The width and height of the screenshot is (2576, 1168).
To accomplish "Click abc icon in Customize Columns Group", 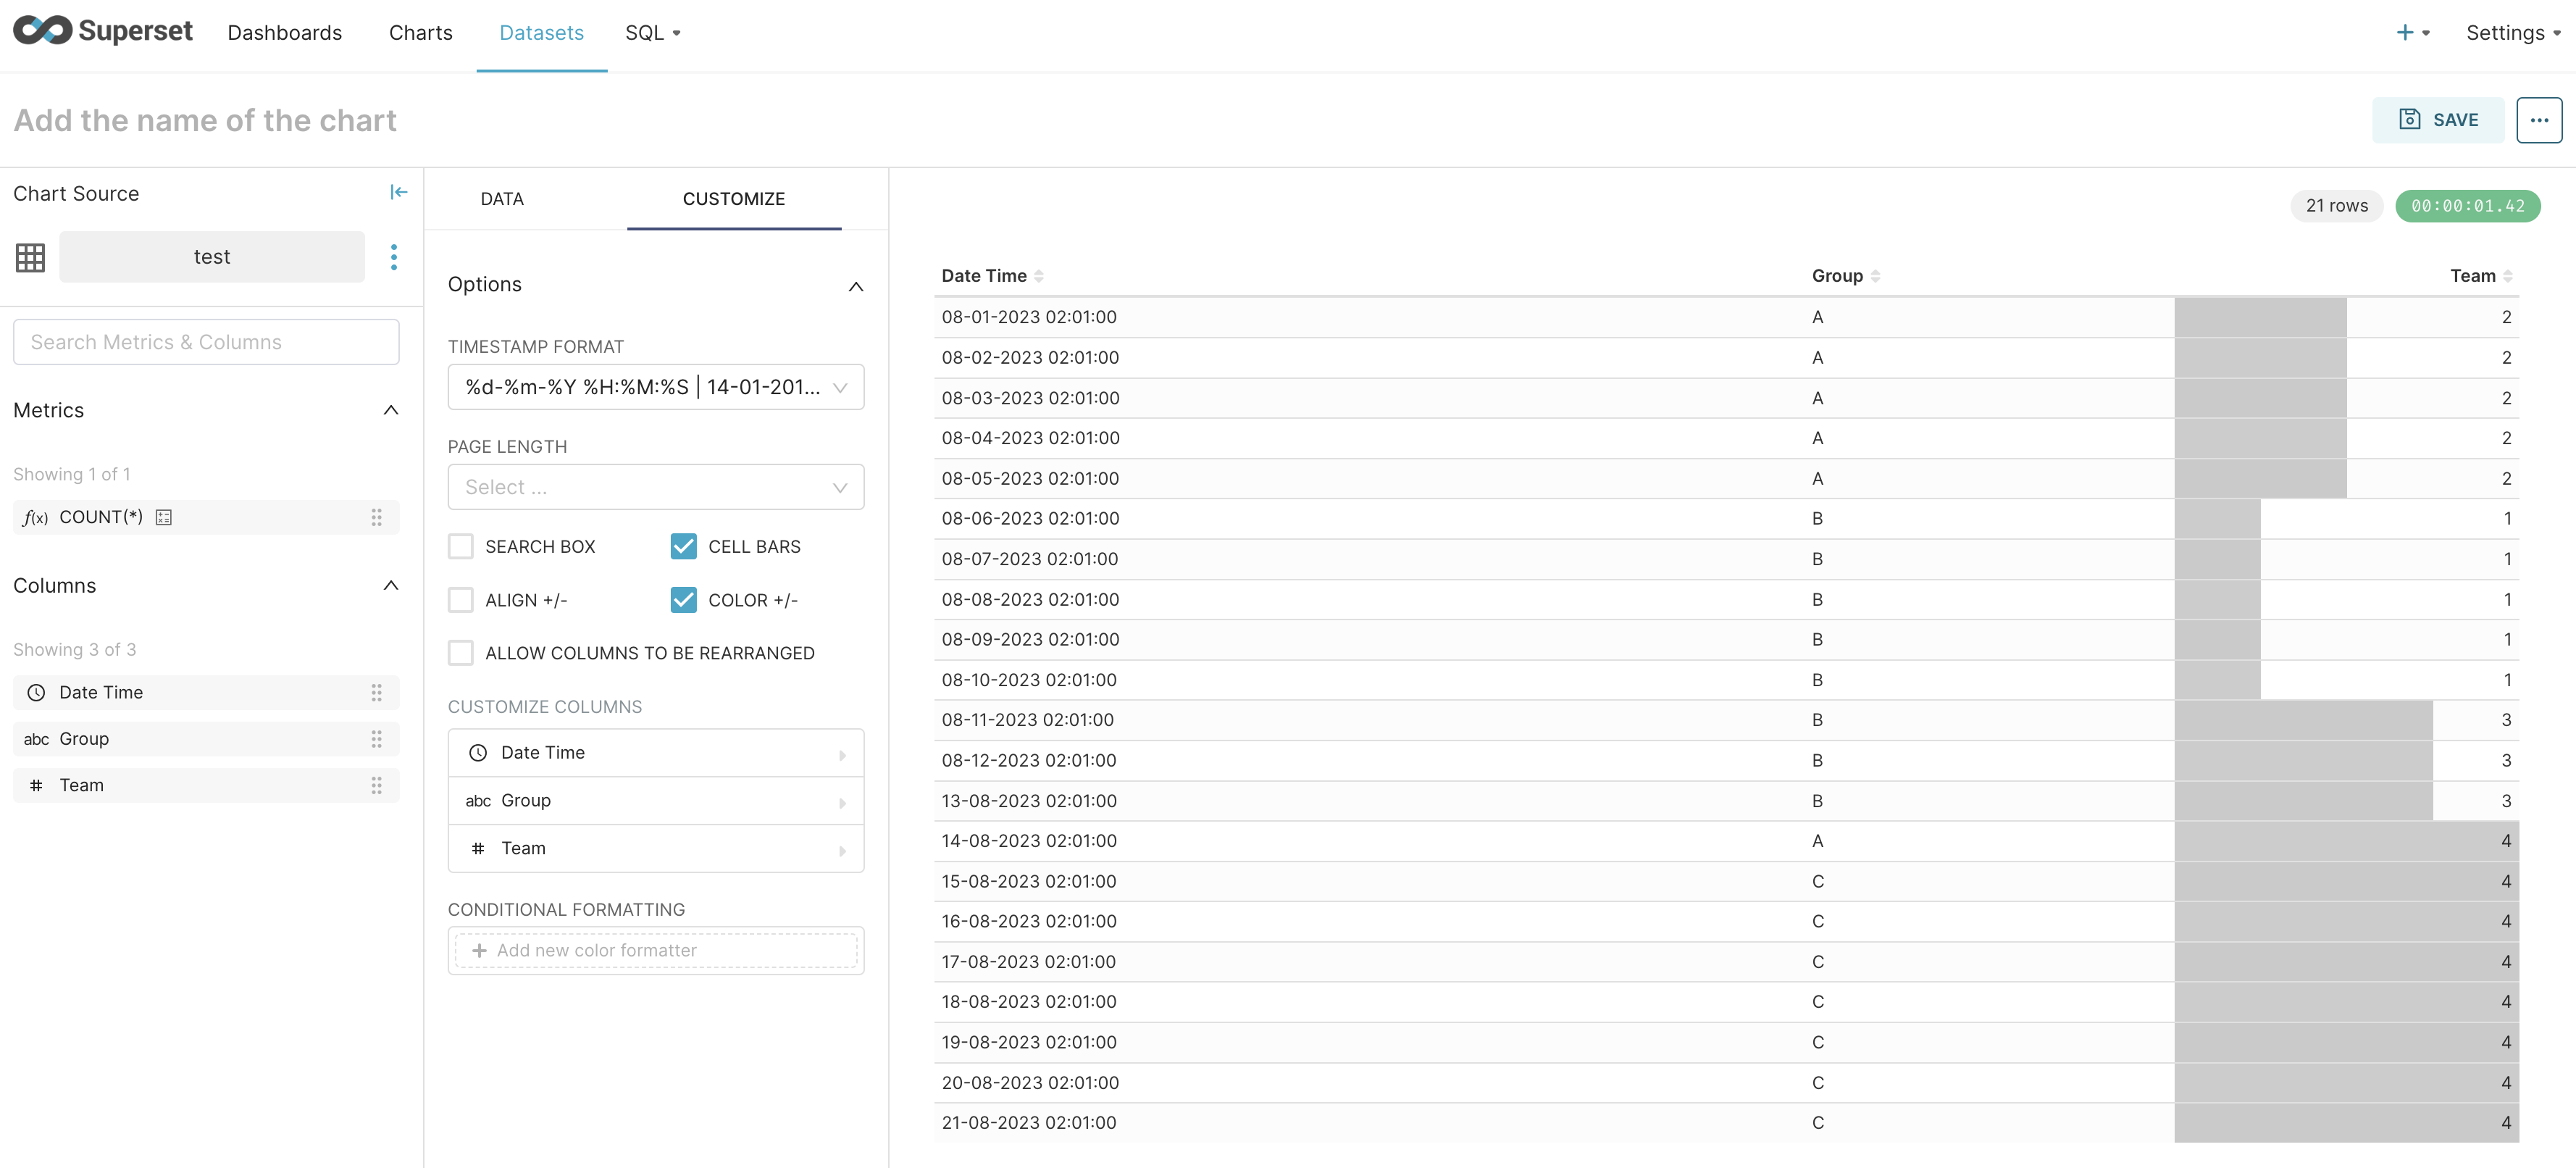I will point(478,801).
